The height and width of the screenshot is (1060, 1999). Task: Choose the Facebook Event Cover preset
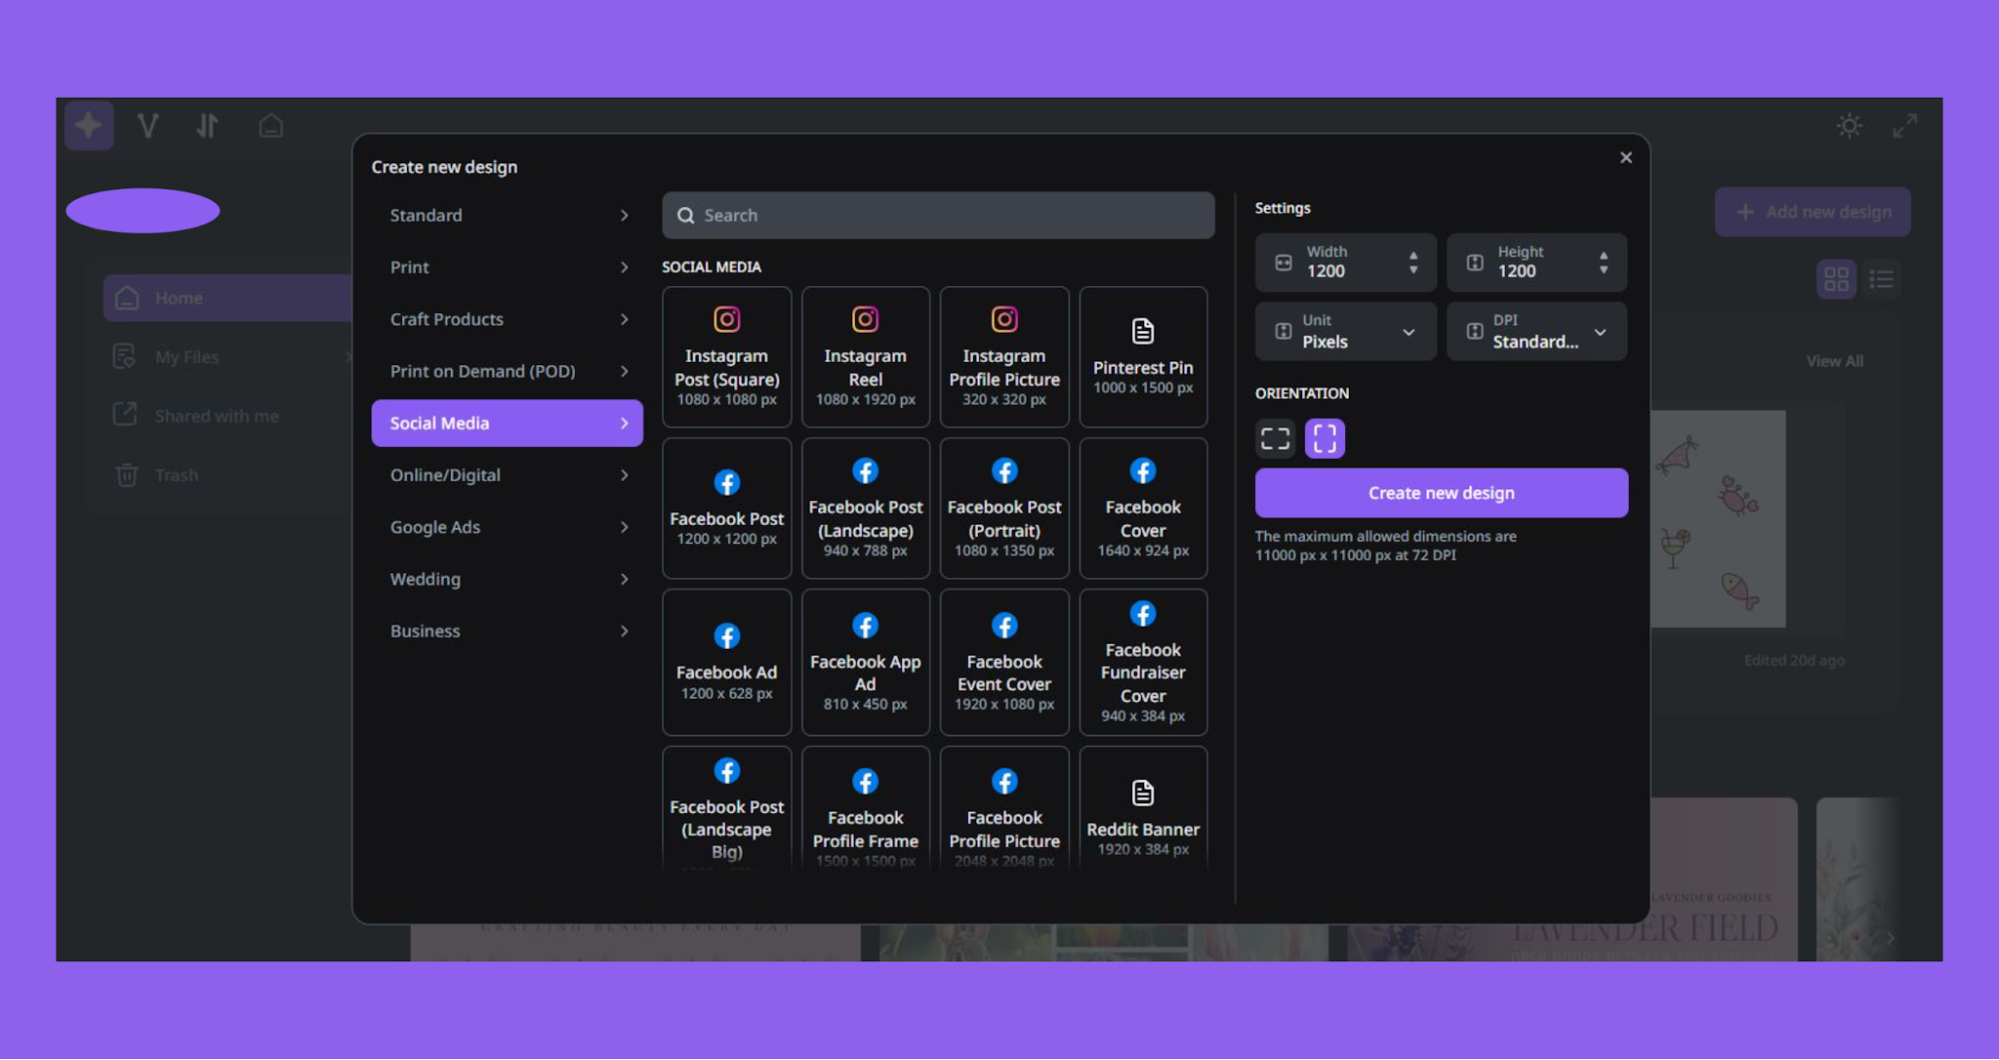(1004, 662)
